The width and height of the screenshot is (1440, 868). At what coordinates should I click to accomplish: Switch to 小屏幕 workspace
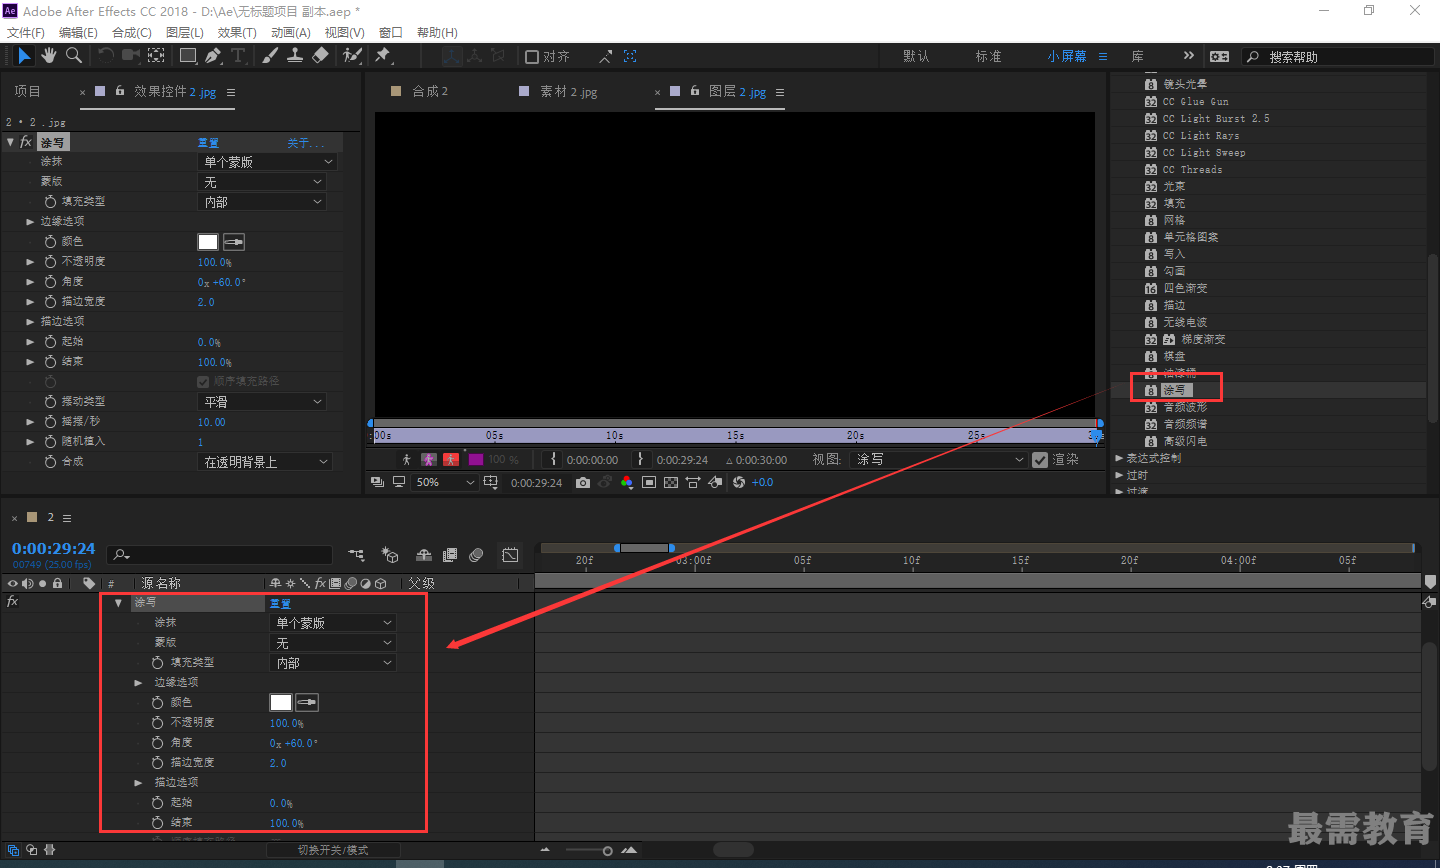[1067, 57]
